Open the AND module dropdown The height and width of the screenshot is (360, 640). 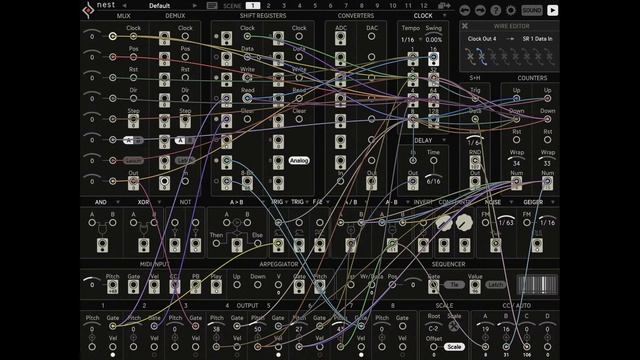[x=118, y=202]
